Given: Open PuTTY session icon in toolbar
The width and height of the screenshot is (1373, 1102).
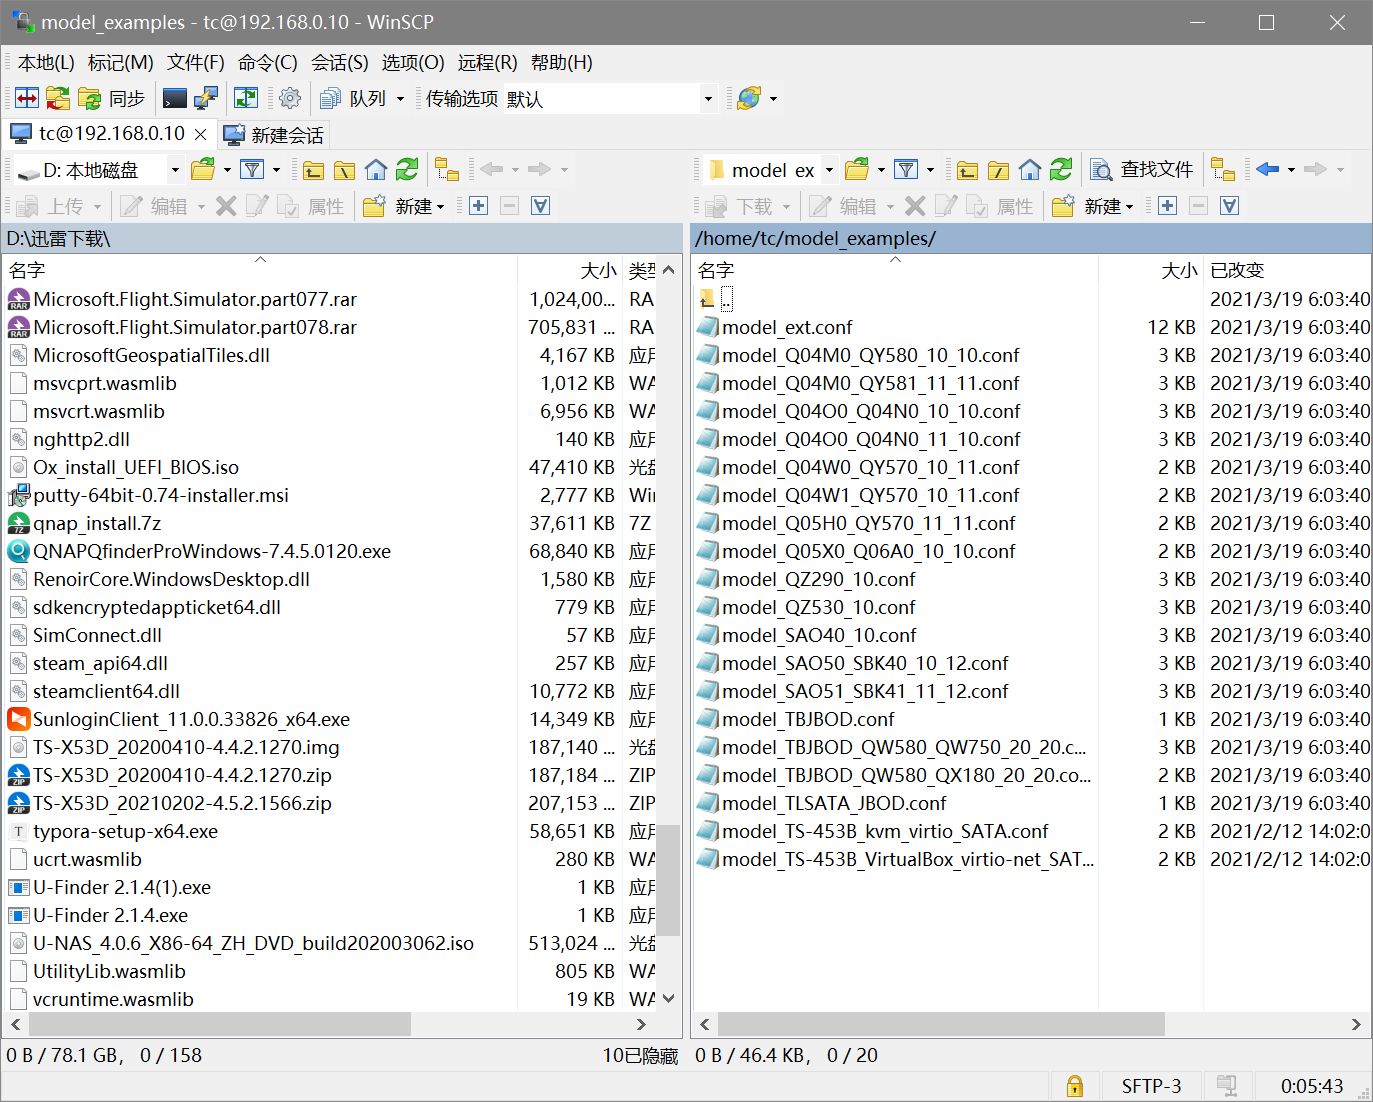Looking at the screenshot, I should coord(206,98).
